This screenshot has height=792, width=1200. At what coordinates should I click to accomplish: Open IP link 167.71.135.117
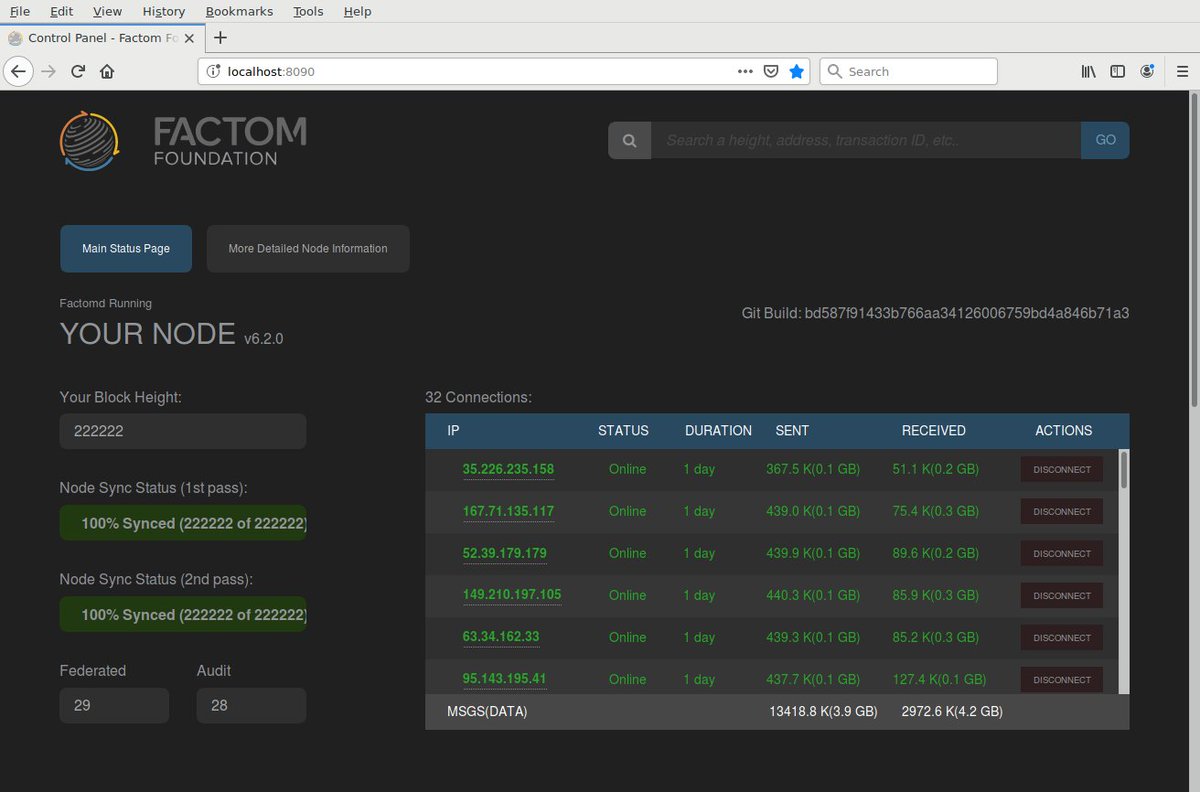pos(508,511)
